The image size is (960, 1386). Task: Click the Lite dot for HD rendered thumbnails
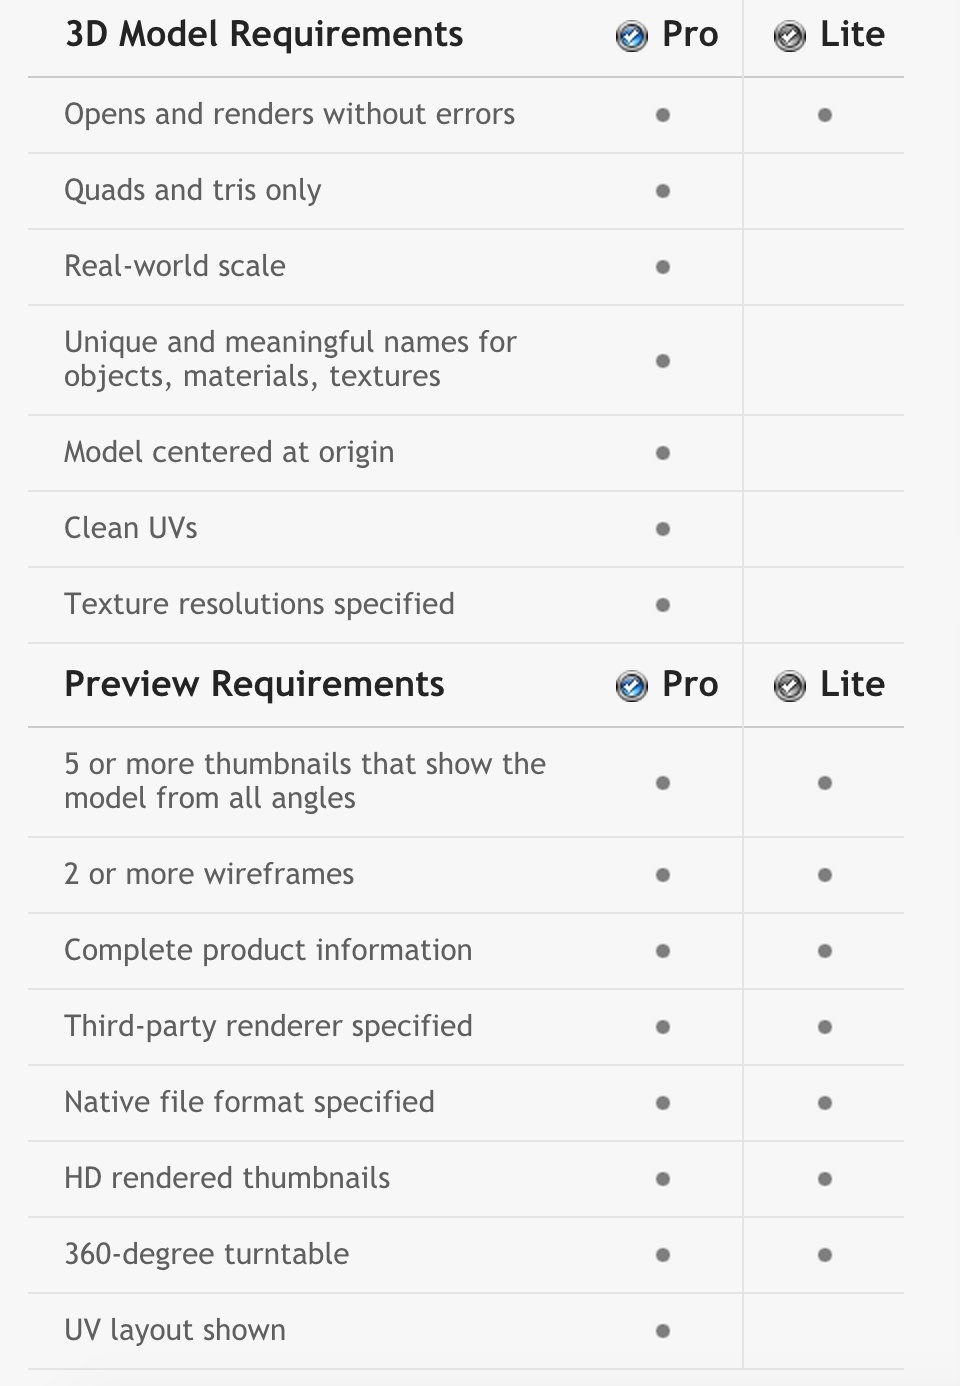(x=825, y=1179)
